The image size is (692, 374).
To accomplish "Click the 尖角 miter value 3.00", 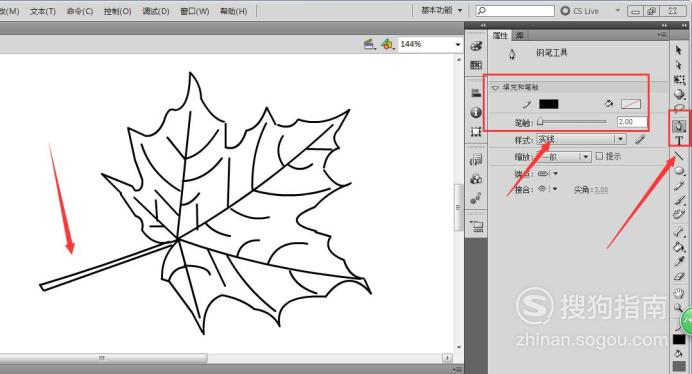I will click(600, 190).
